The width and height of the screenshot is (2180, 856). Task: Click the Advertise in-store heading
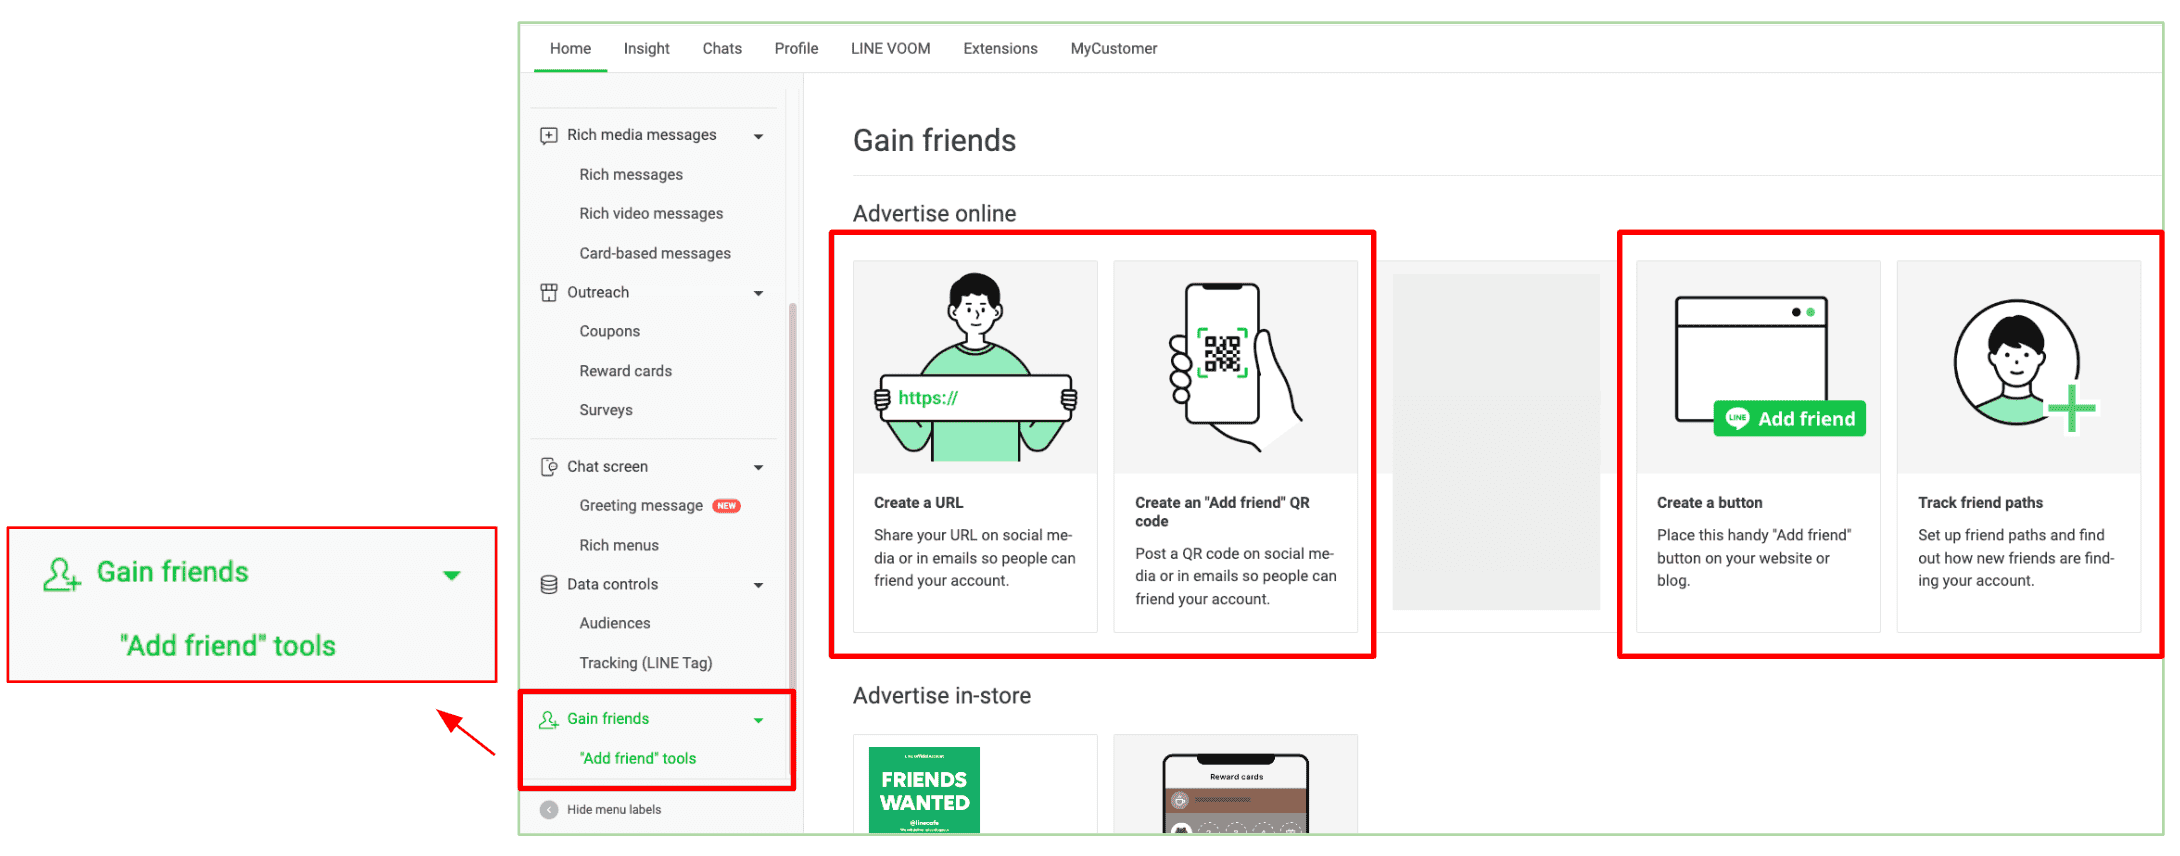(941, 695)
